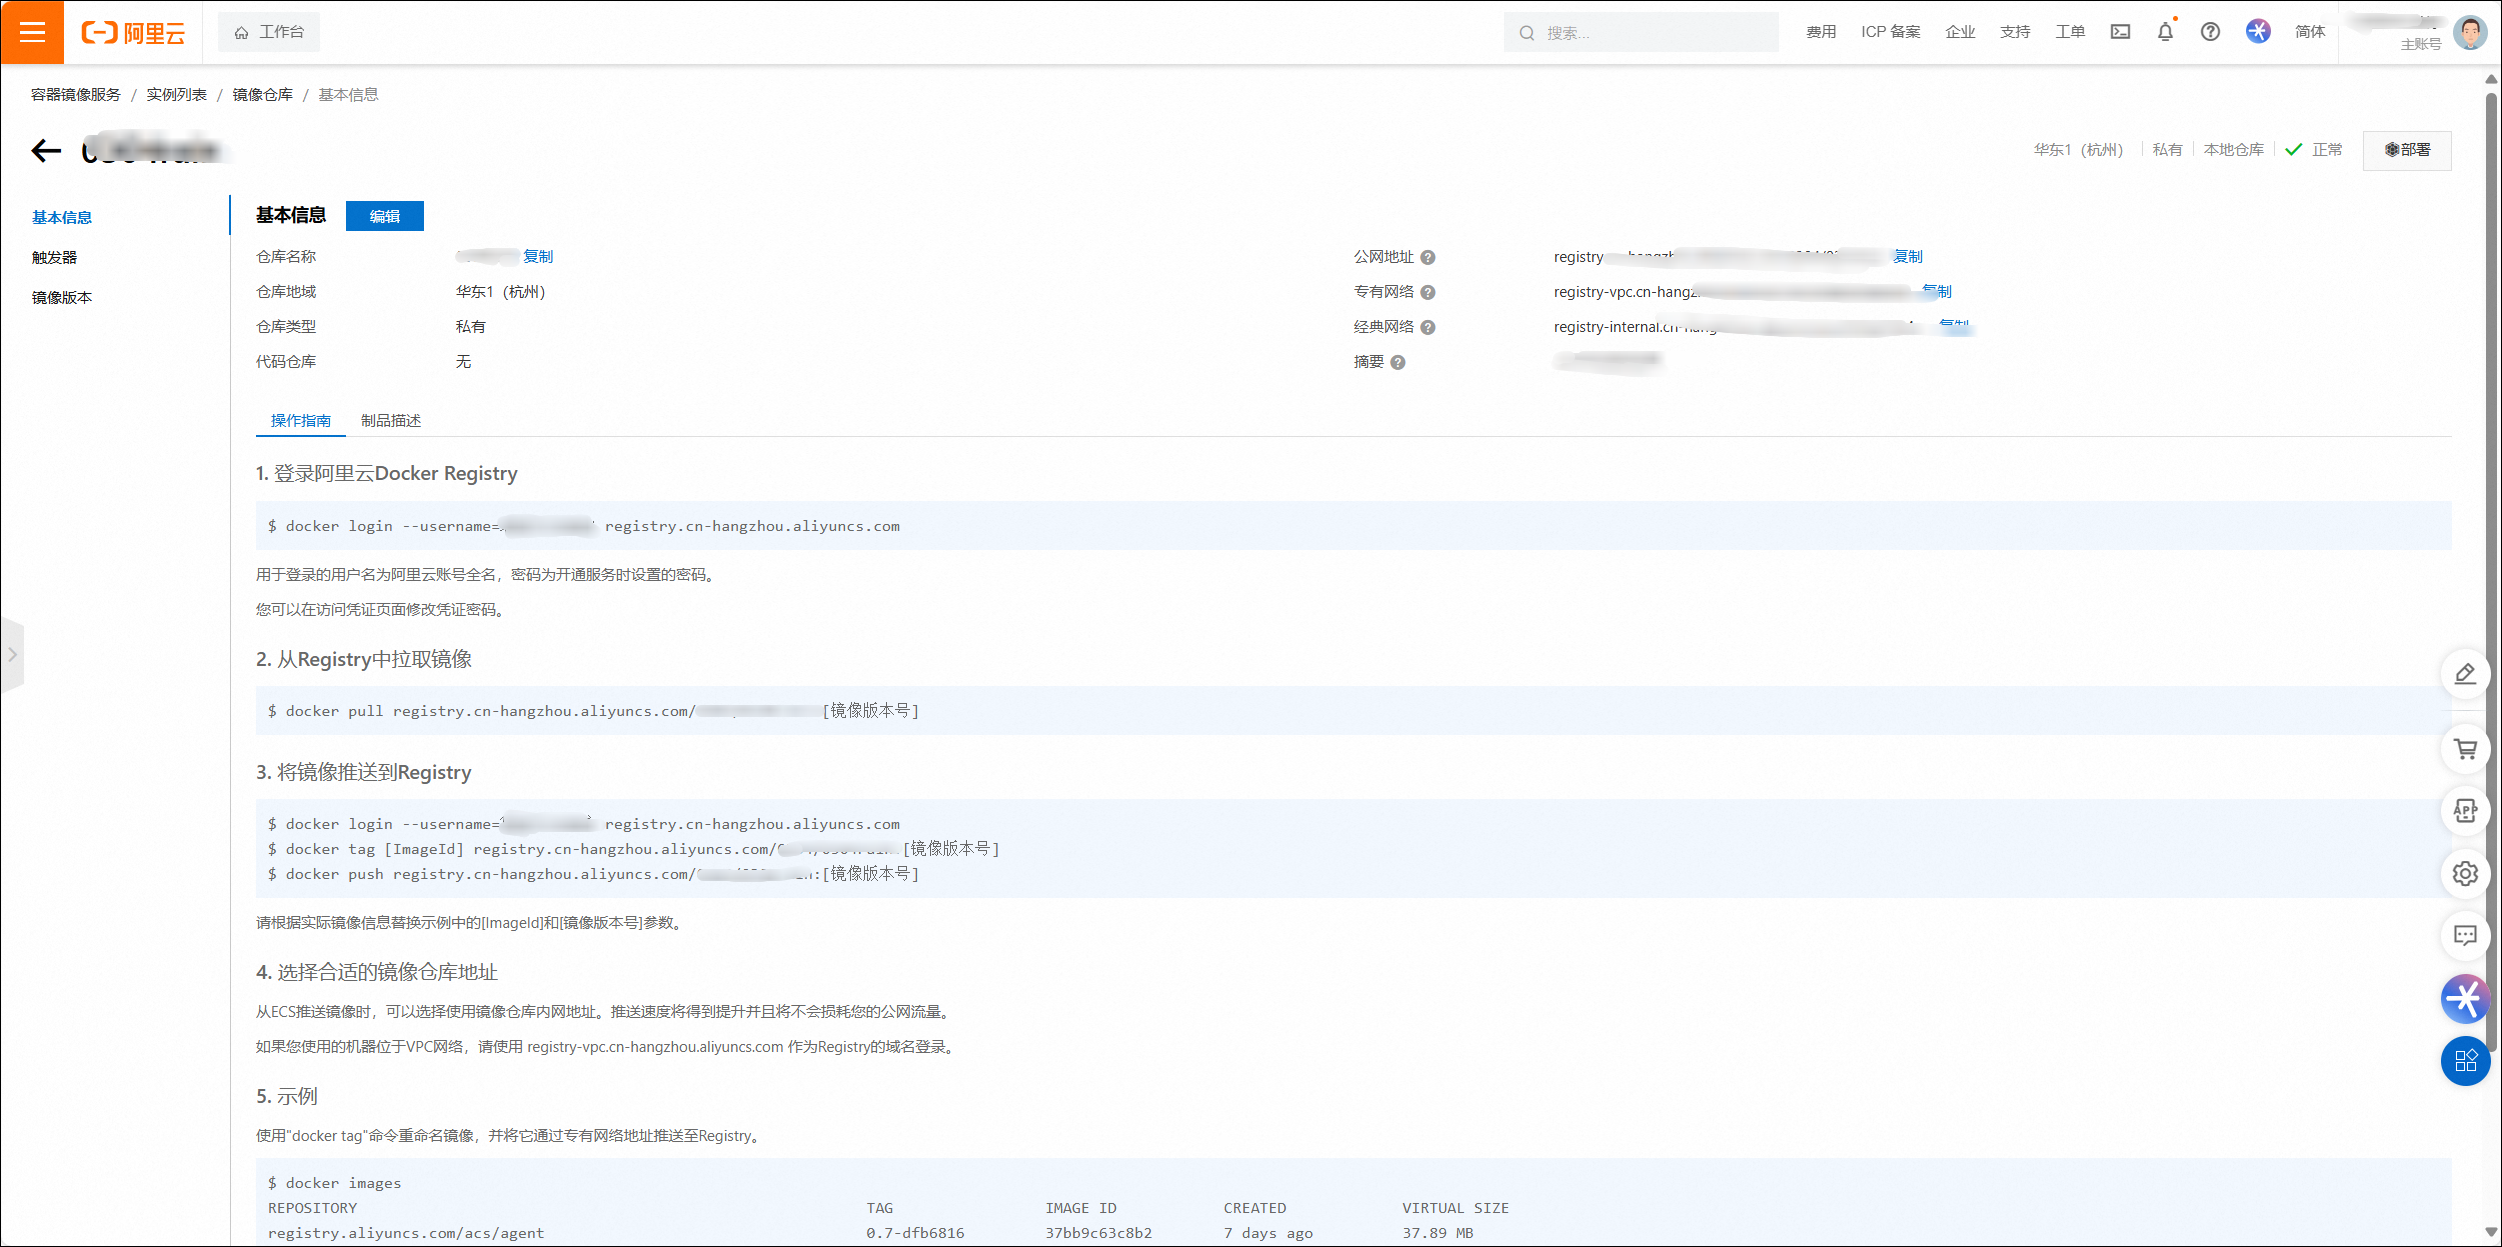Open the feedback chat bubble icon

(x=2465, y=936)
